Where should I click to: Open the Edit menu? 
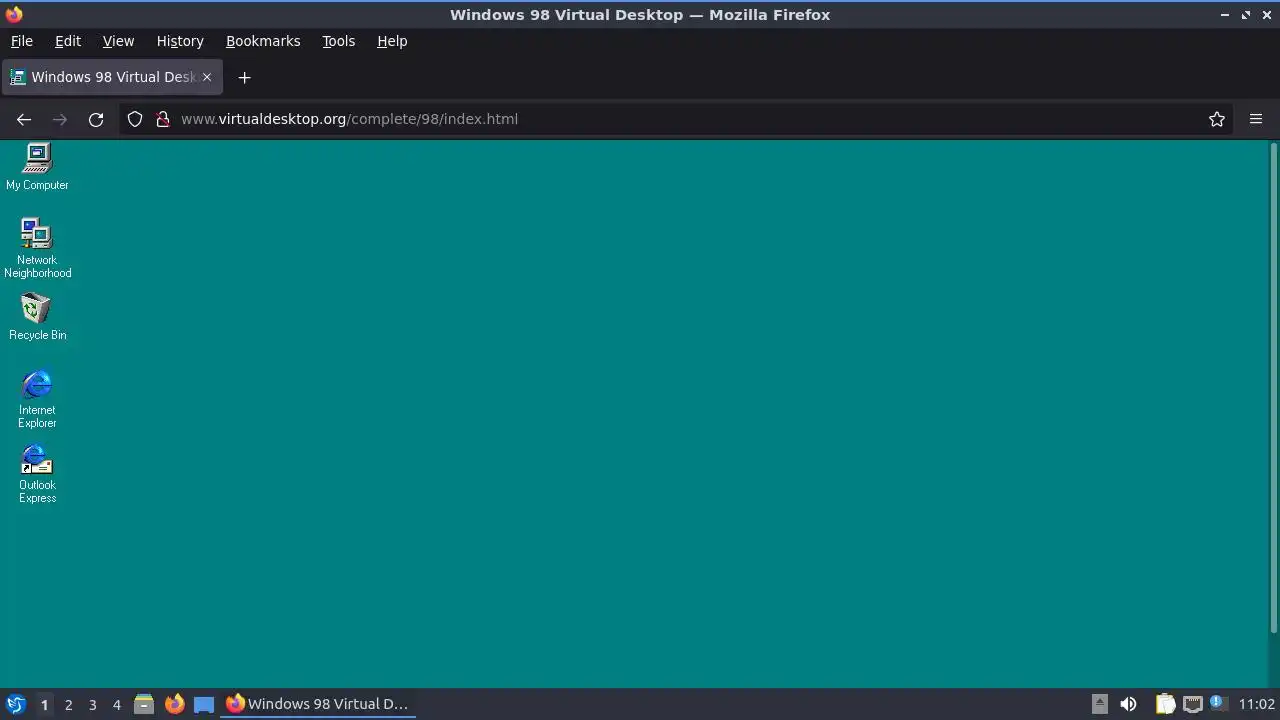coord(68,41)
